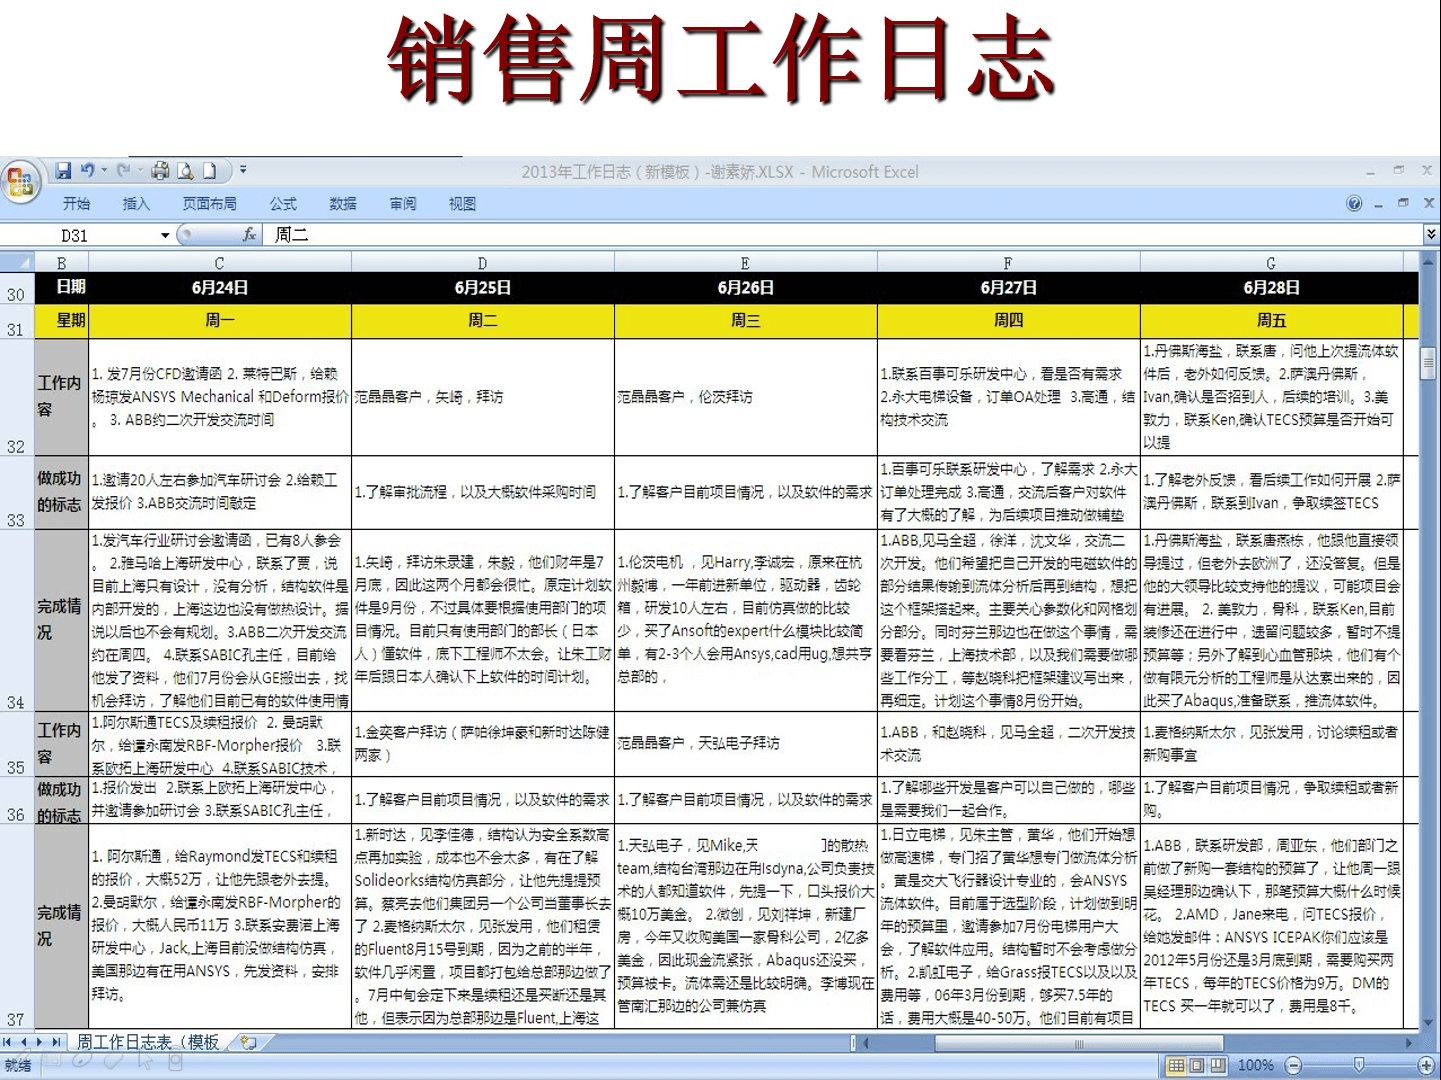This screenshot has width=1441, height=1080.
Task: Open the 审阅 ribbon tab
Action: coord(403,204)
